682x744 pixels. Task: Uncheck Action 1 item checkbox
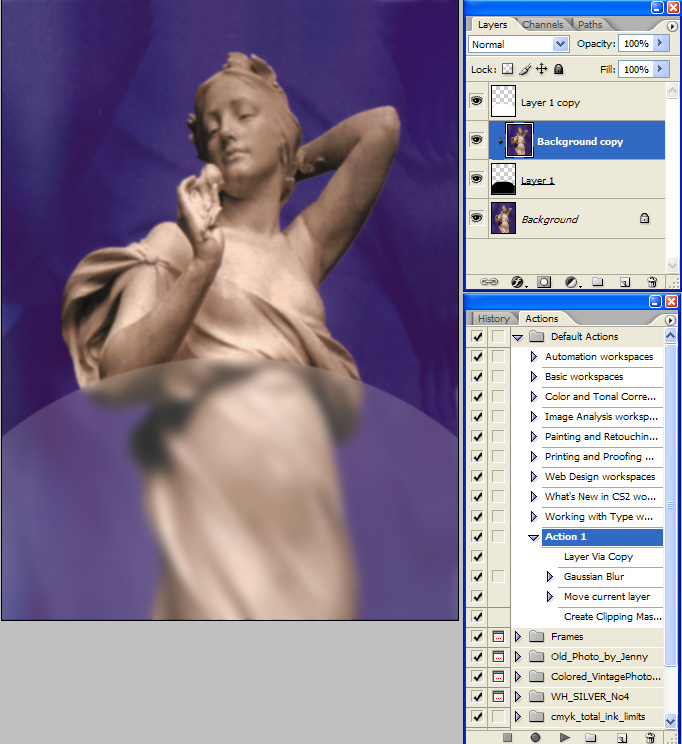click(x=477, y=536)
